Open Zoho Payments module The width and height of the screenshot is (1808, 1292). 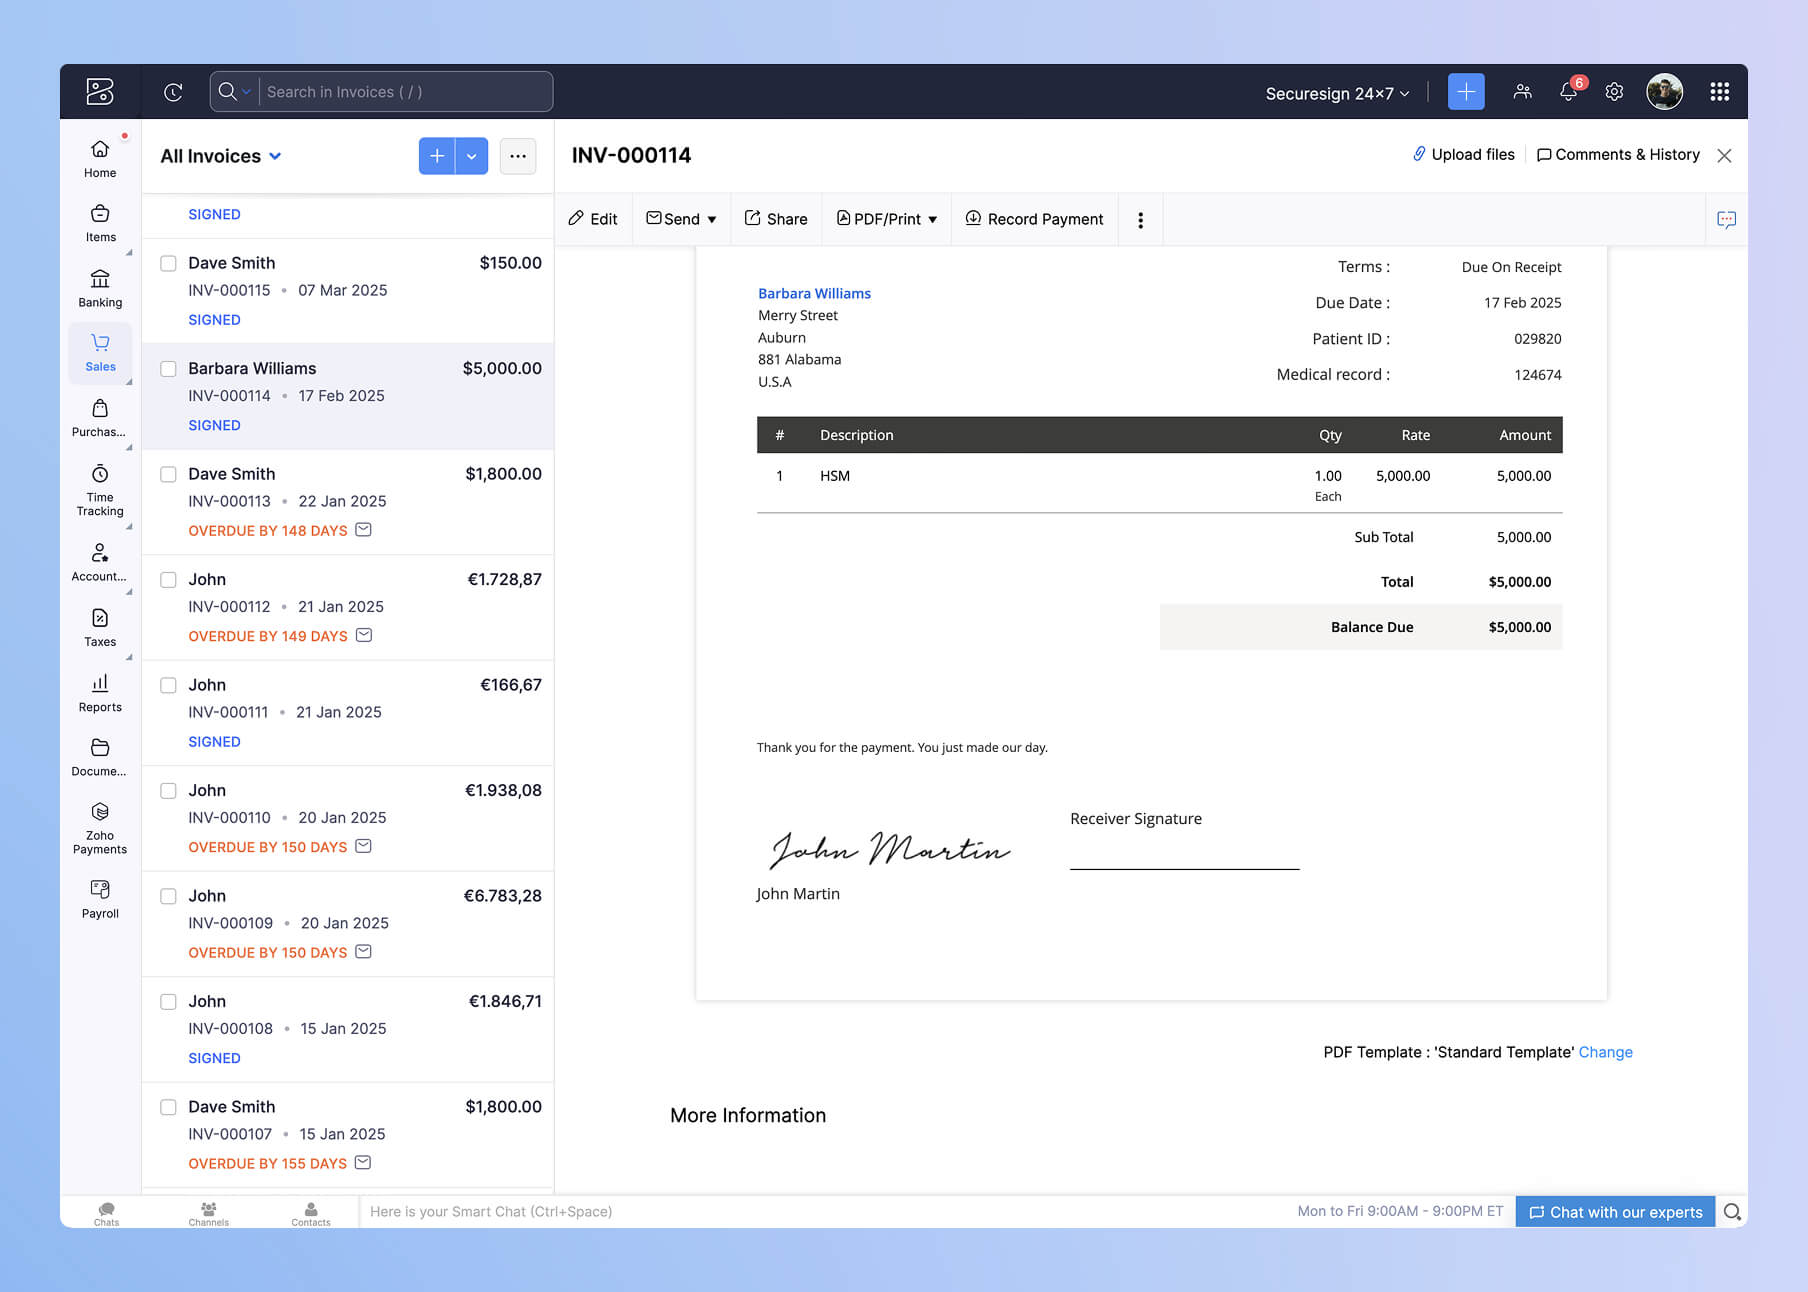(100, 828)
